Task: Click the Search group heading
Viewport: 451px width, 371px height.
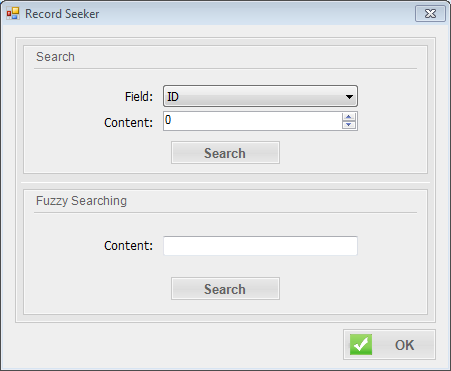Action: point(55,57)
